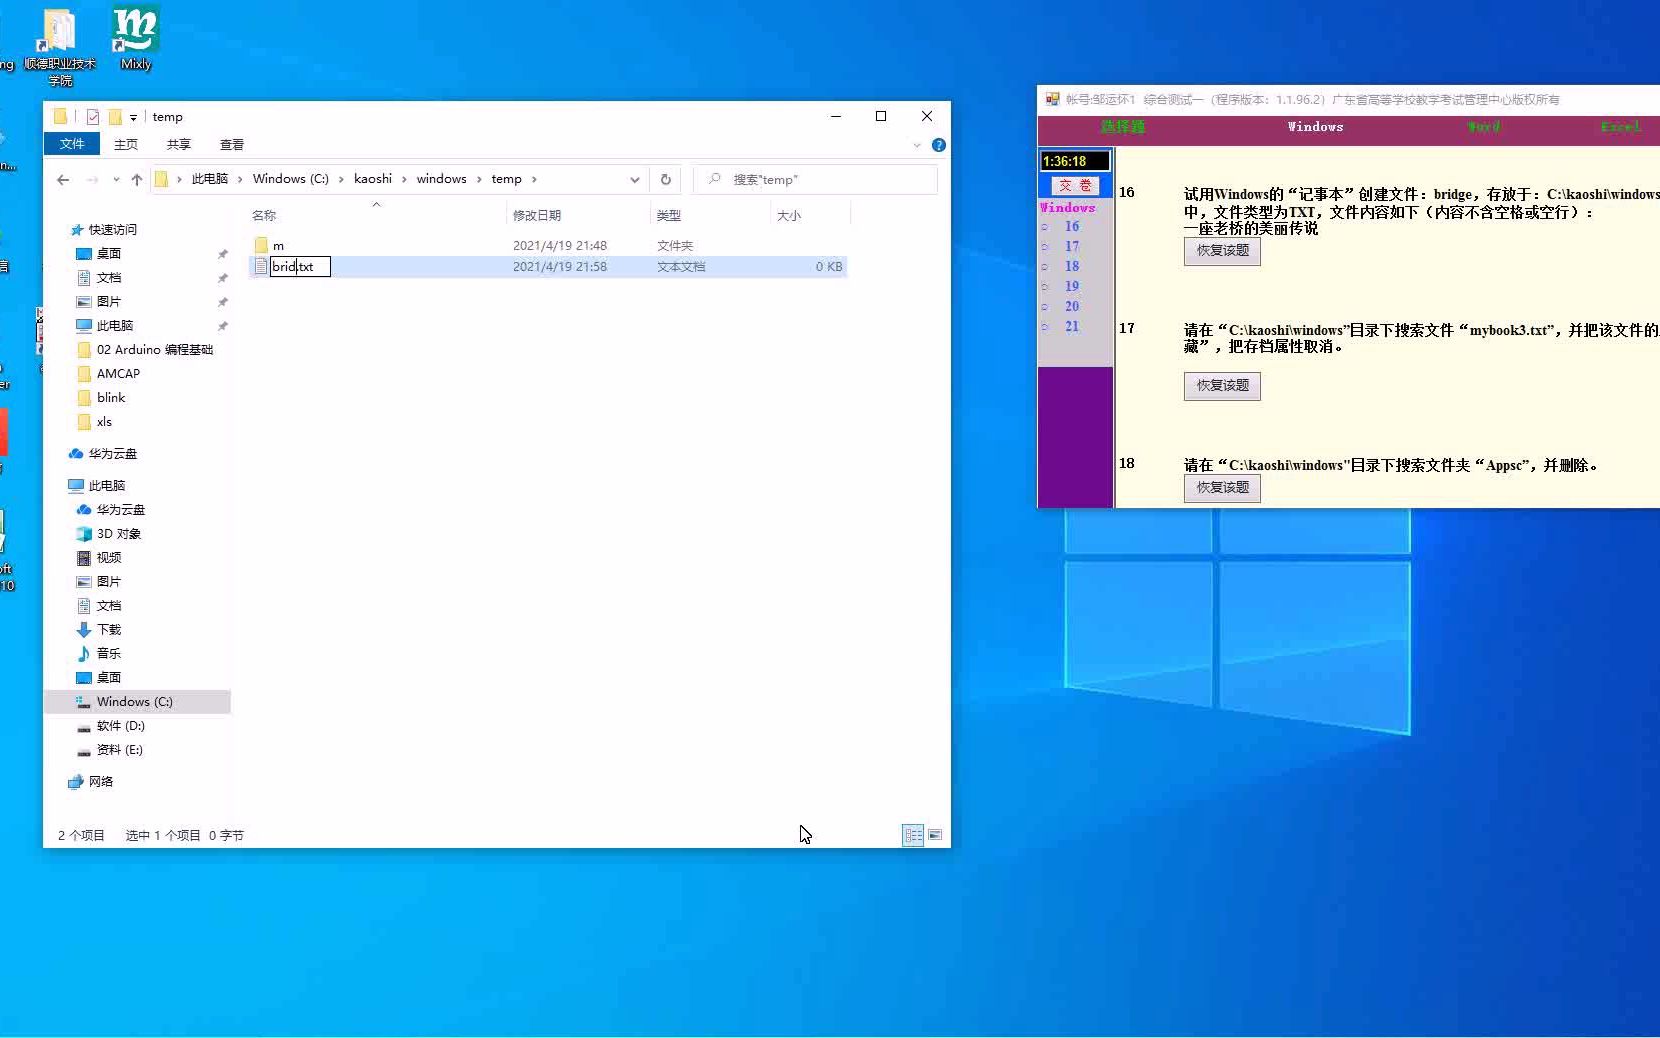1660x1038 pixels.
Task: Click the New folder icon in Explorer title bar
Action: 115,117
